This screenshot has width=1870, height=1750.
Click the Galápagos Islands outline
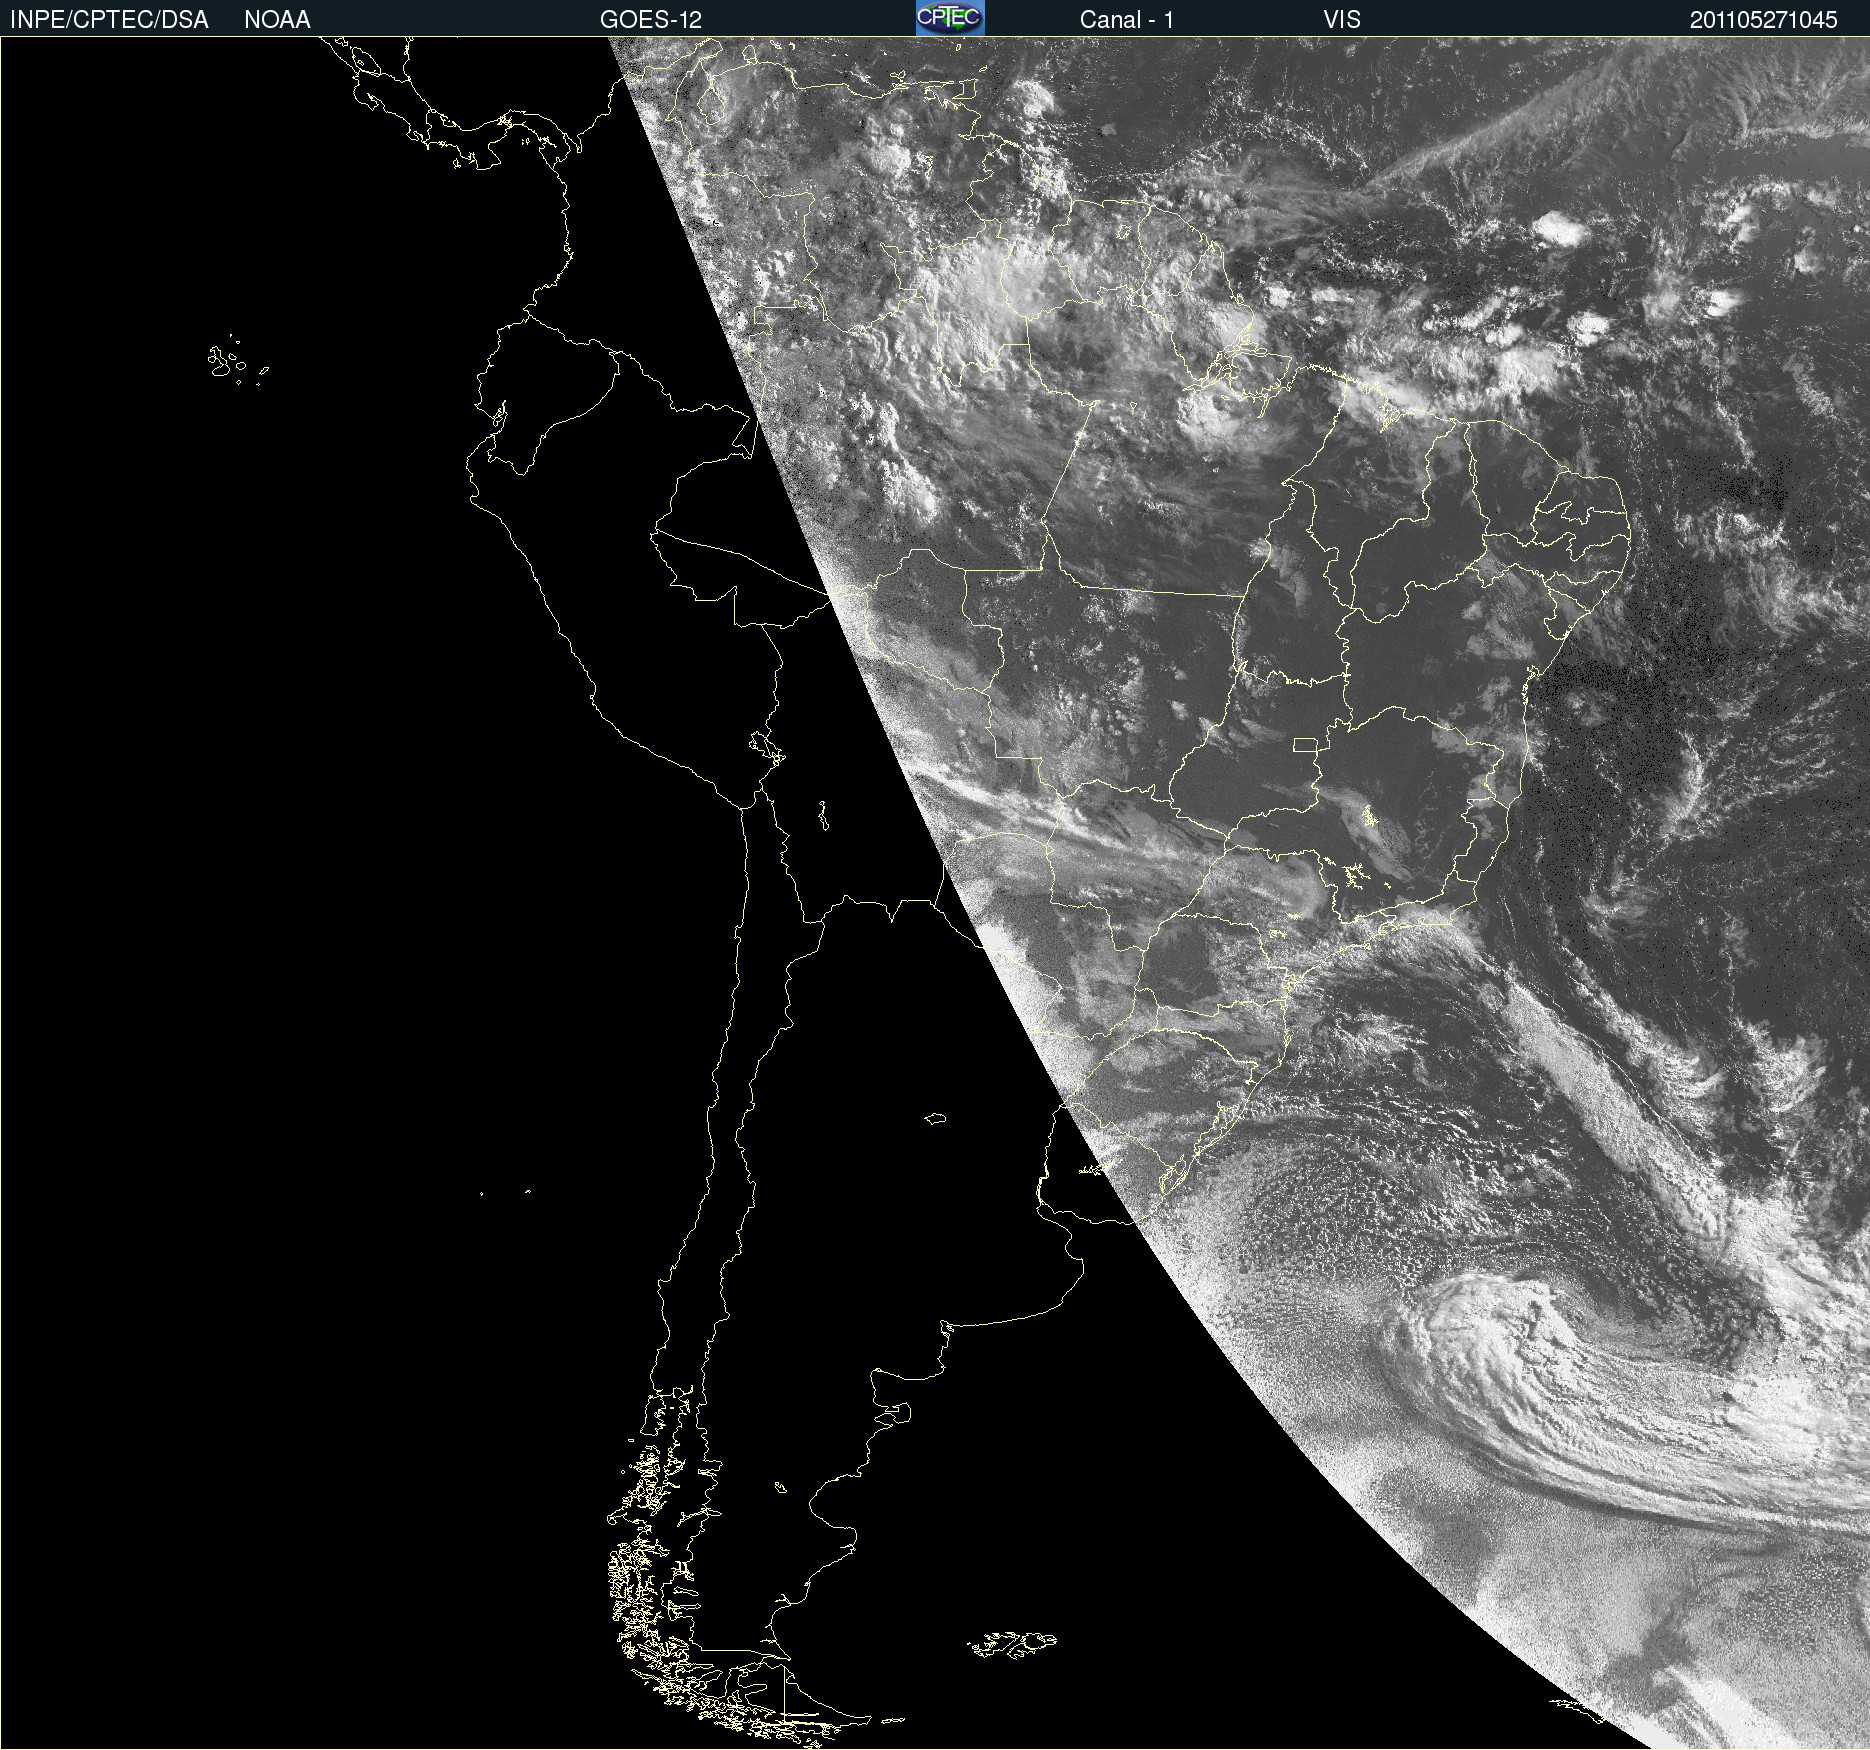click(238, 360)
